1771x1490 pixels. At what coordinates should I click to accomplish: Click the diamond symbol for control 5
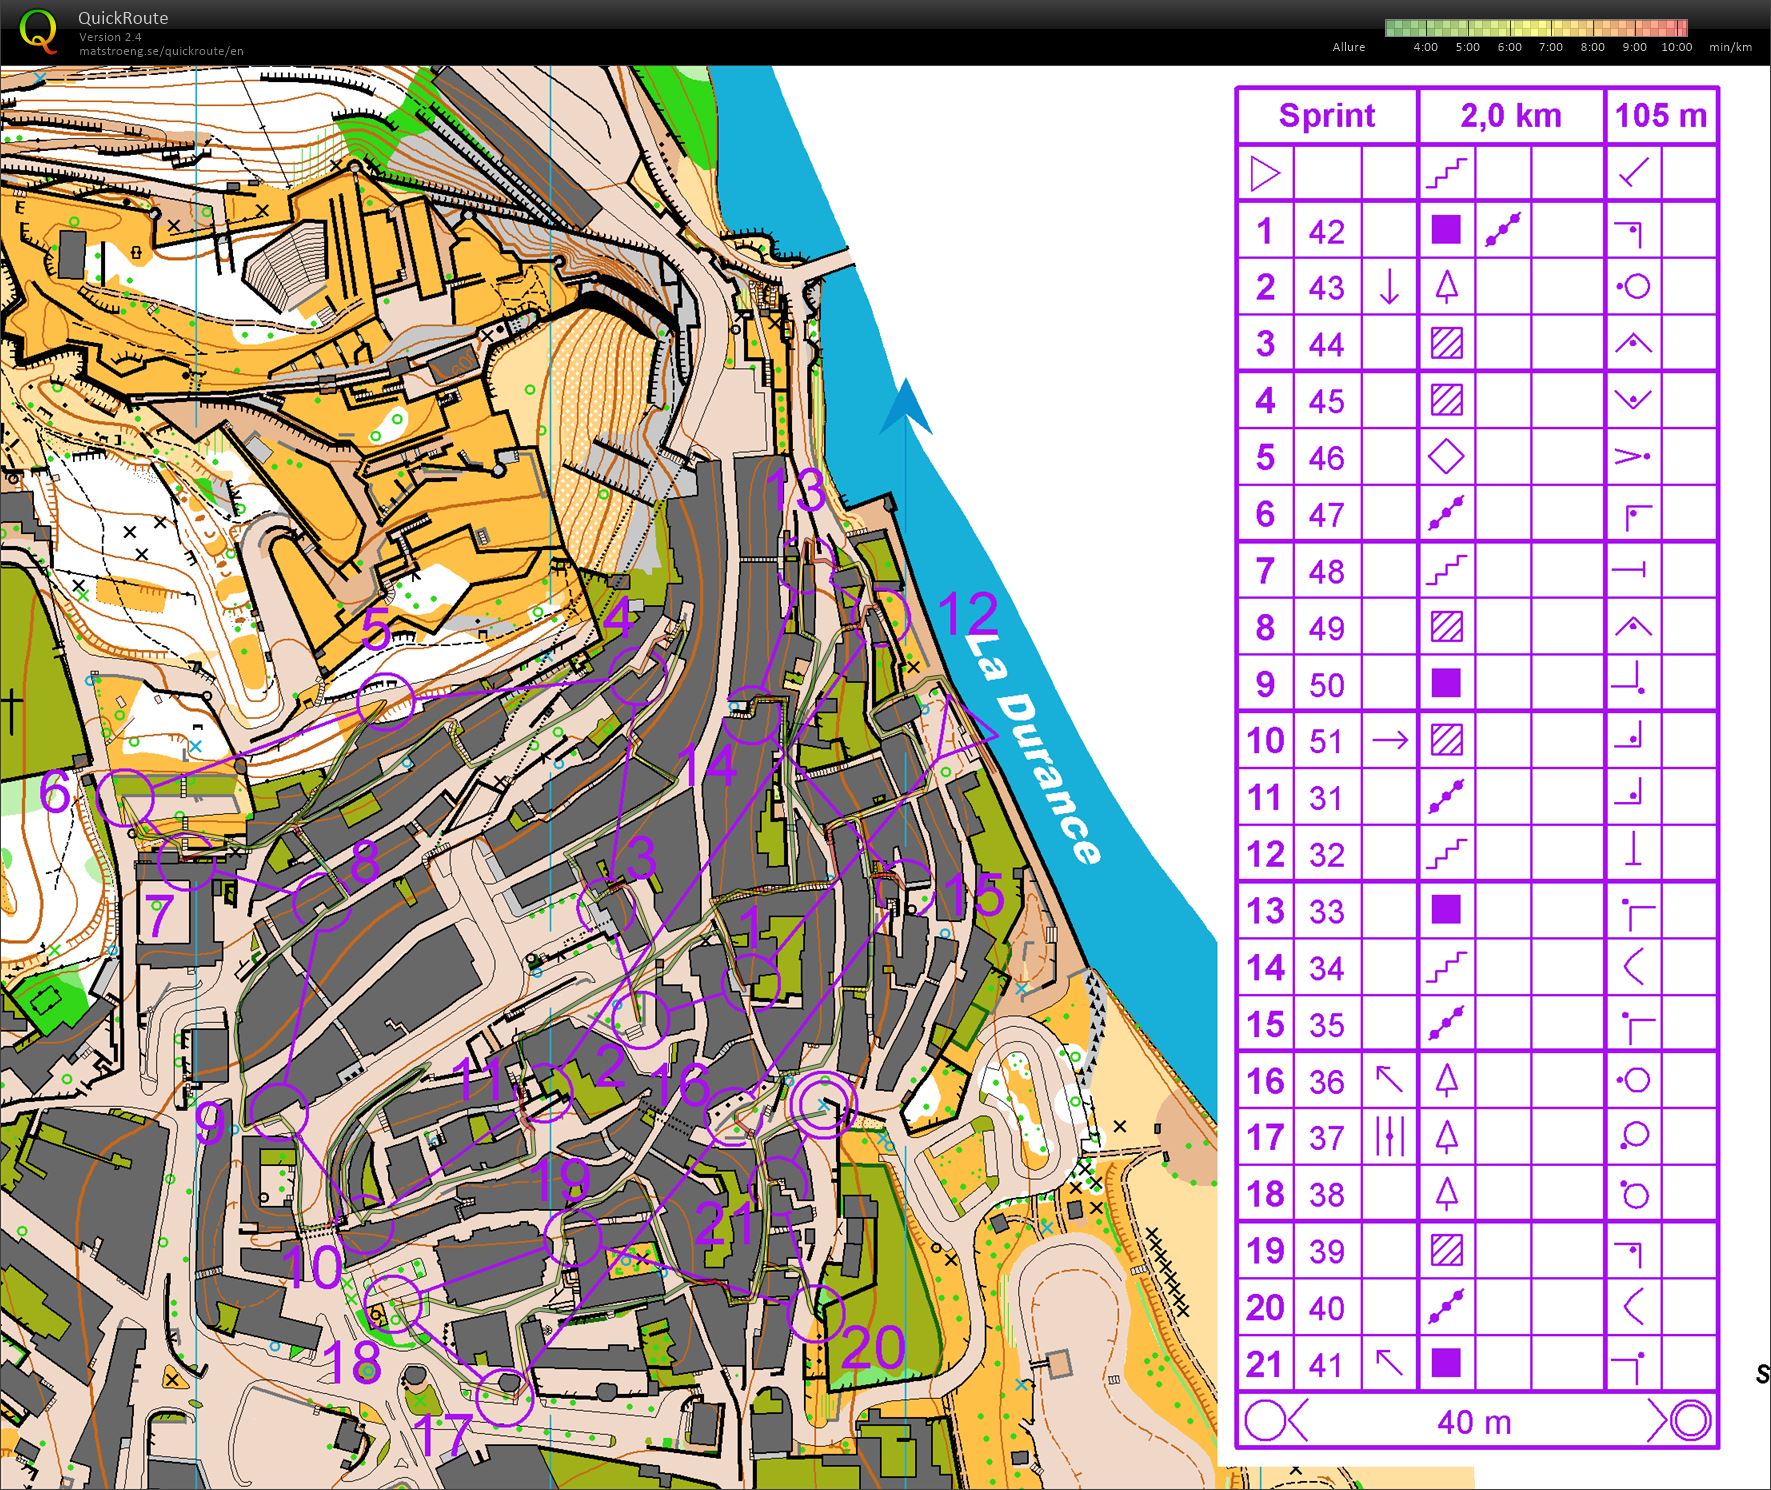(1444, 457)
